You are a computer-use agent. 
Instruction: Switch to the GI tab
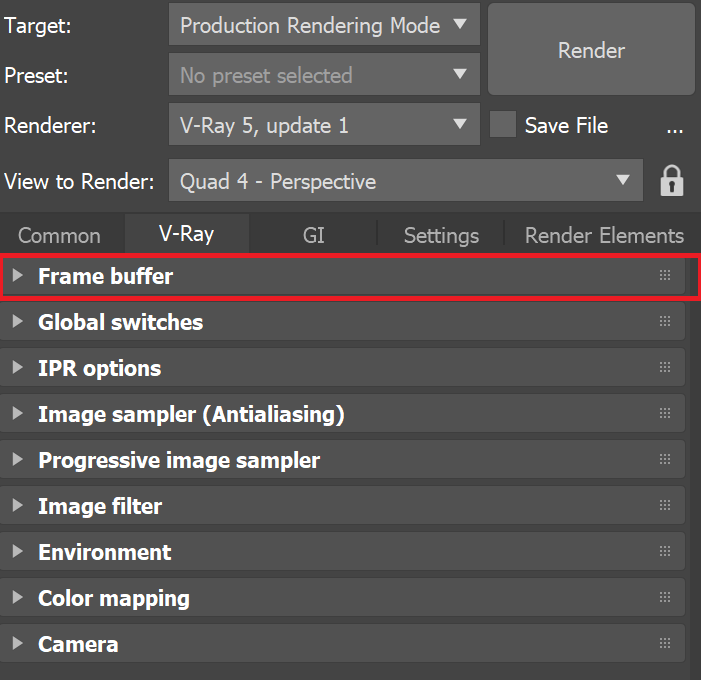click(x=313, y=235)
